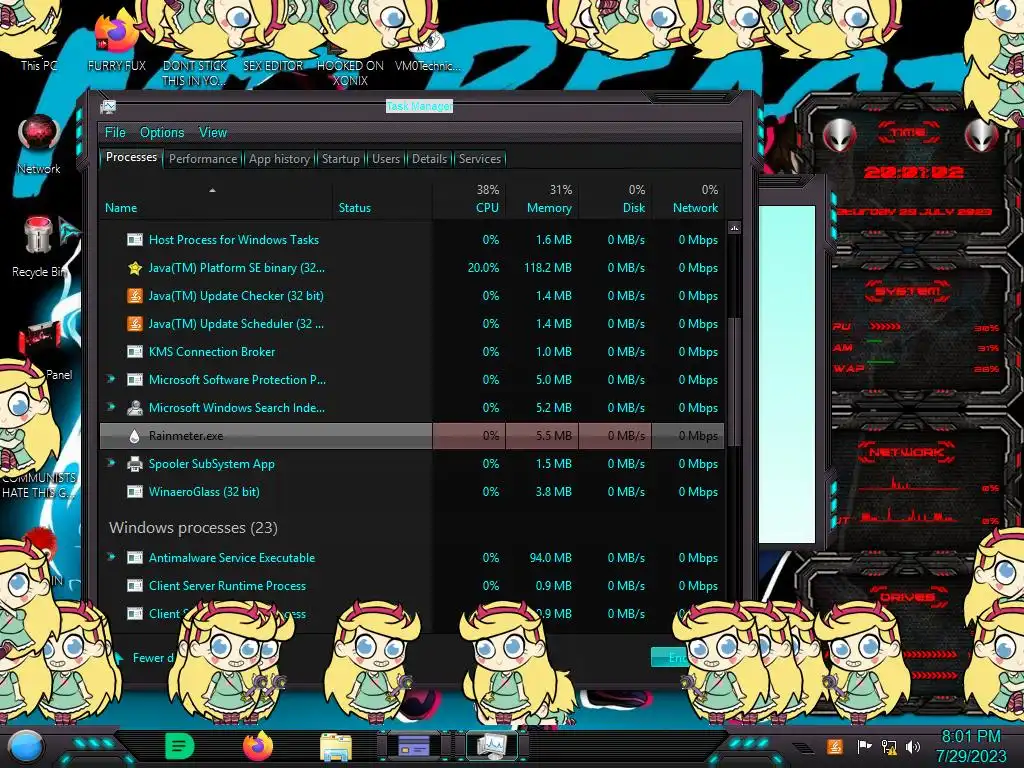Click Java Platform SE binary star icon

click(x=135, y=268)
